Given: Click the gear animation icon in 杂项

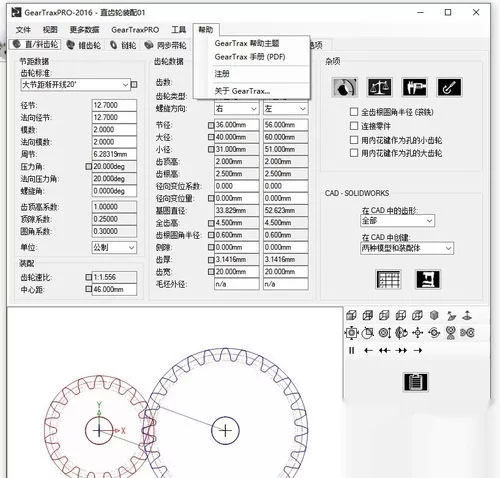Looking at the screenshot, I should pyautogui.click(x=345, y=87).
